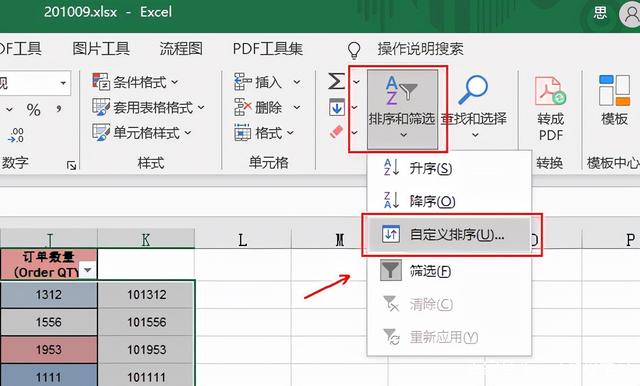Open 套用表格格式 table format gallery
The width and height of the screenshot is (640, 386).
click(149, 108)
